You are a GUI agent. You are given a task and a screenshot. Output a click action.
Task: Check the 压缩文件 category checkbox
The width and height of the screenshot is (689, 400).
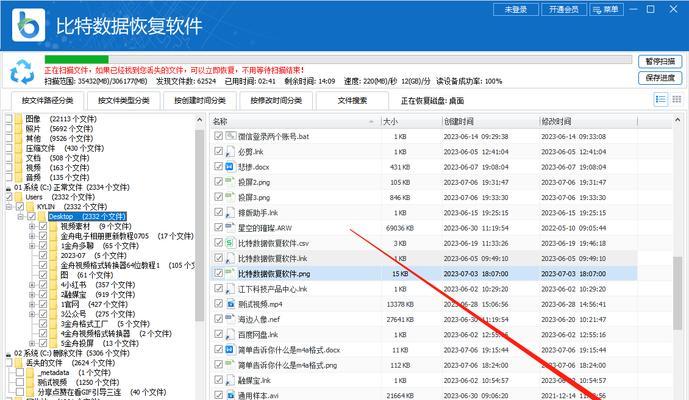(8, 148)
